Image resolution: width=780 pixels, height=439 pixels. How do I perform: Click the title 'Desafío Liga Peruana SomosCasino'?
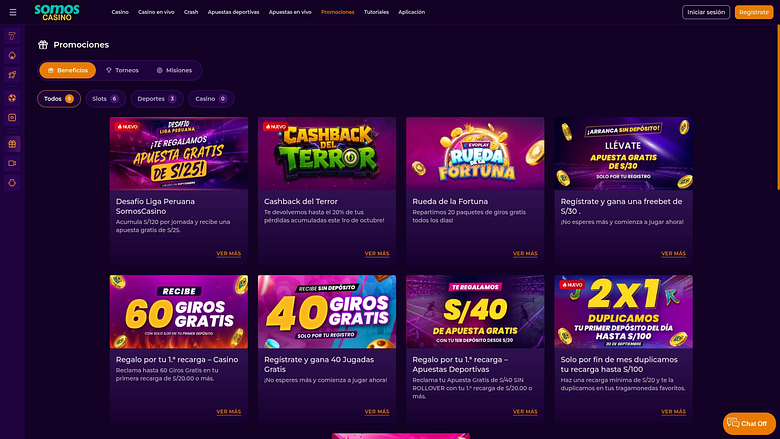point(155,206)
